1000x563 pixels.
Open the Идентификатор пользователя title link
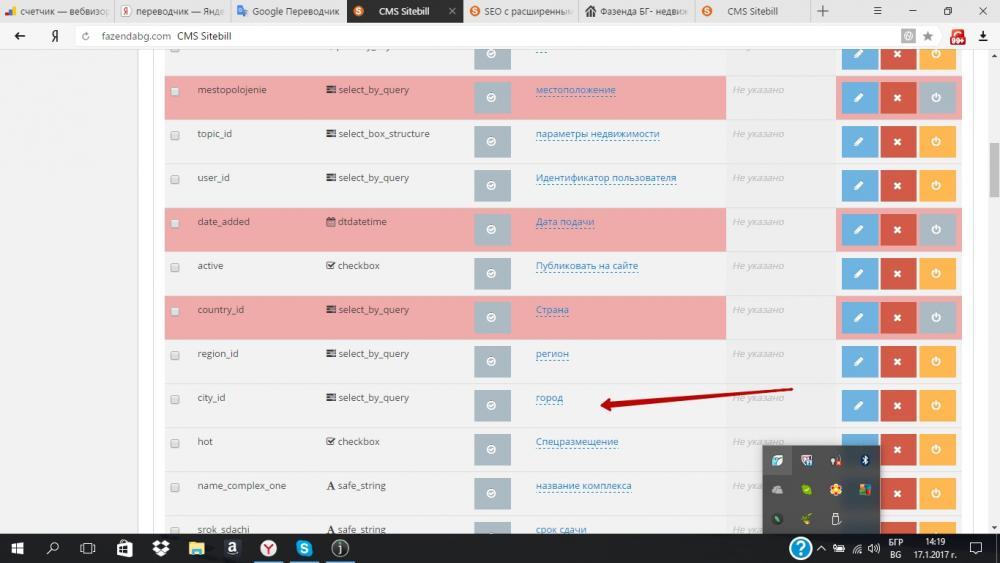pyautogui.click(x=605, y=178)
